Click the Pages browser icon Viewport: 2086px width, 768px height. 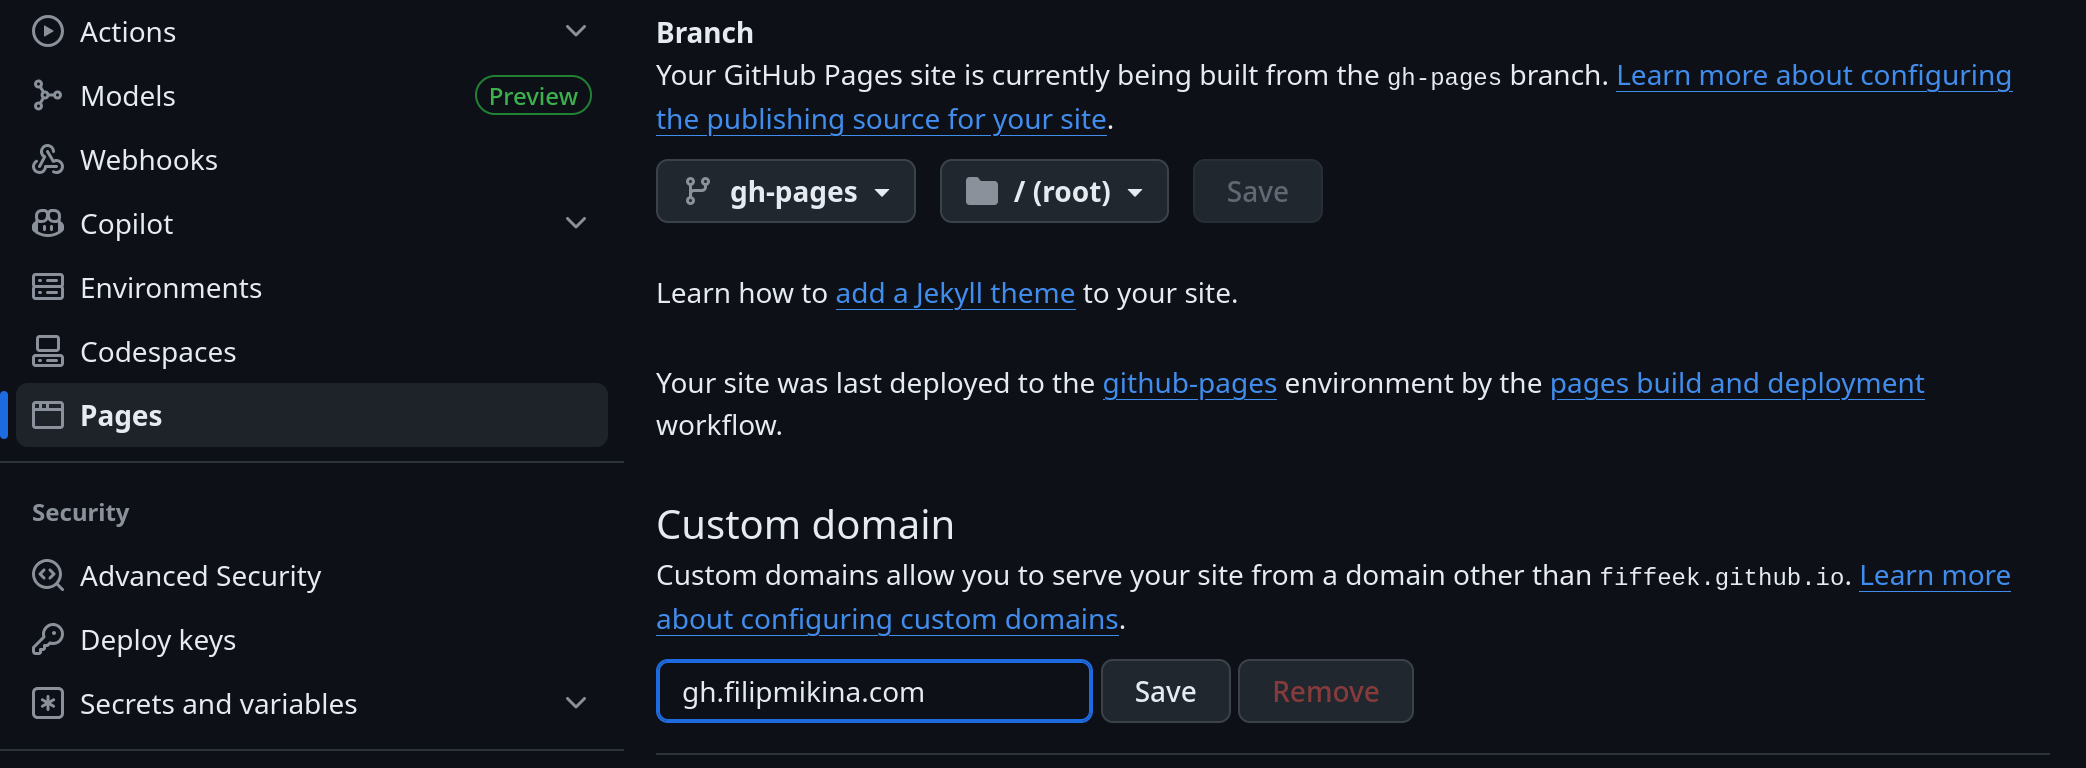point(48,415)
